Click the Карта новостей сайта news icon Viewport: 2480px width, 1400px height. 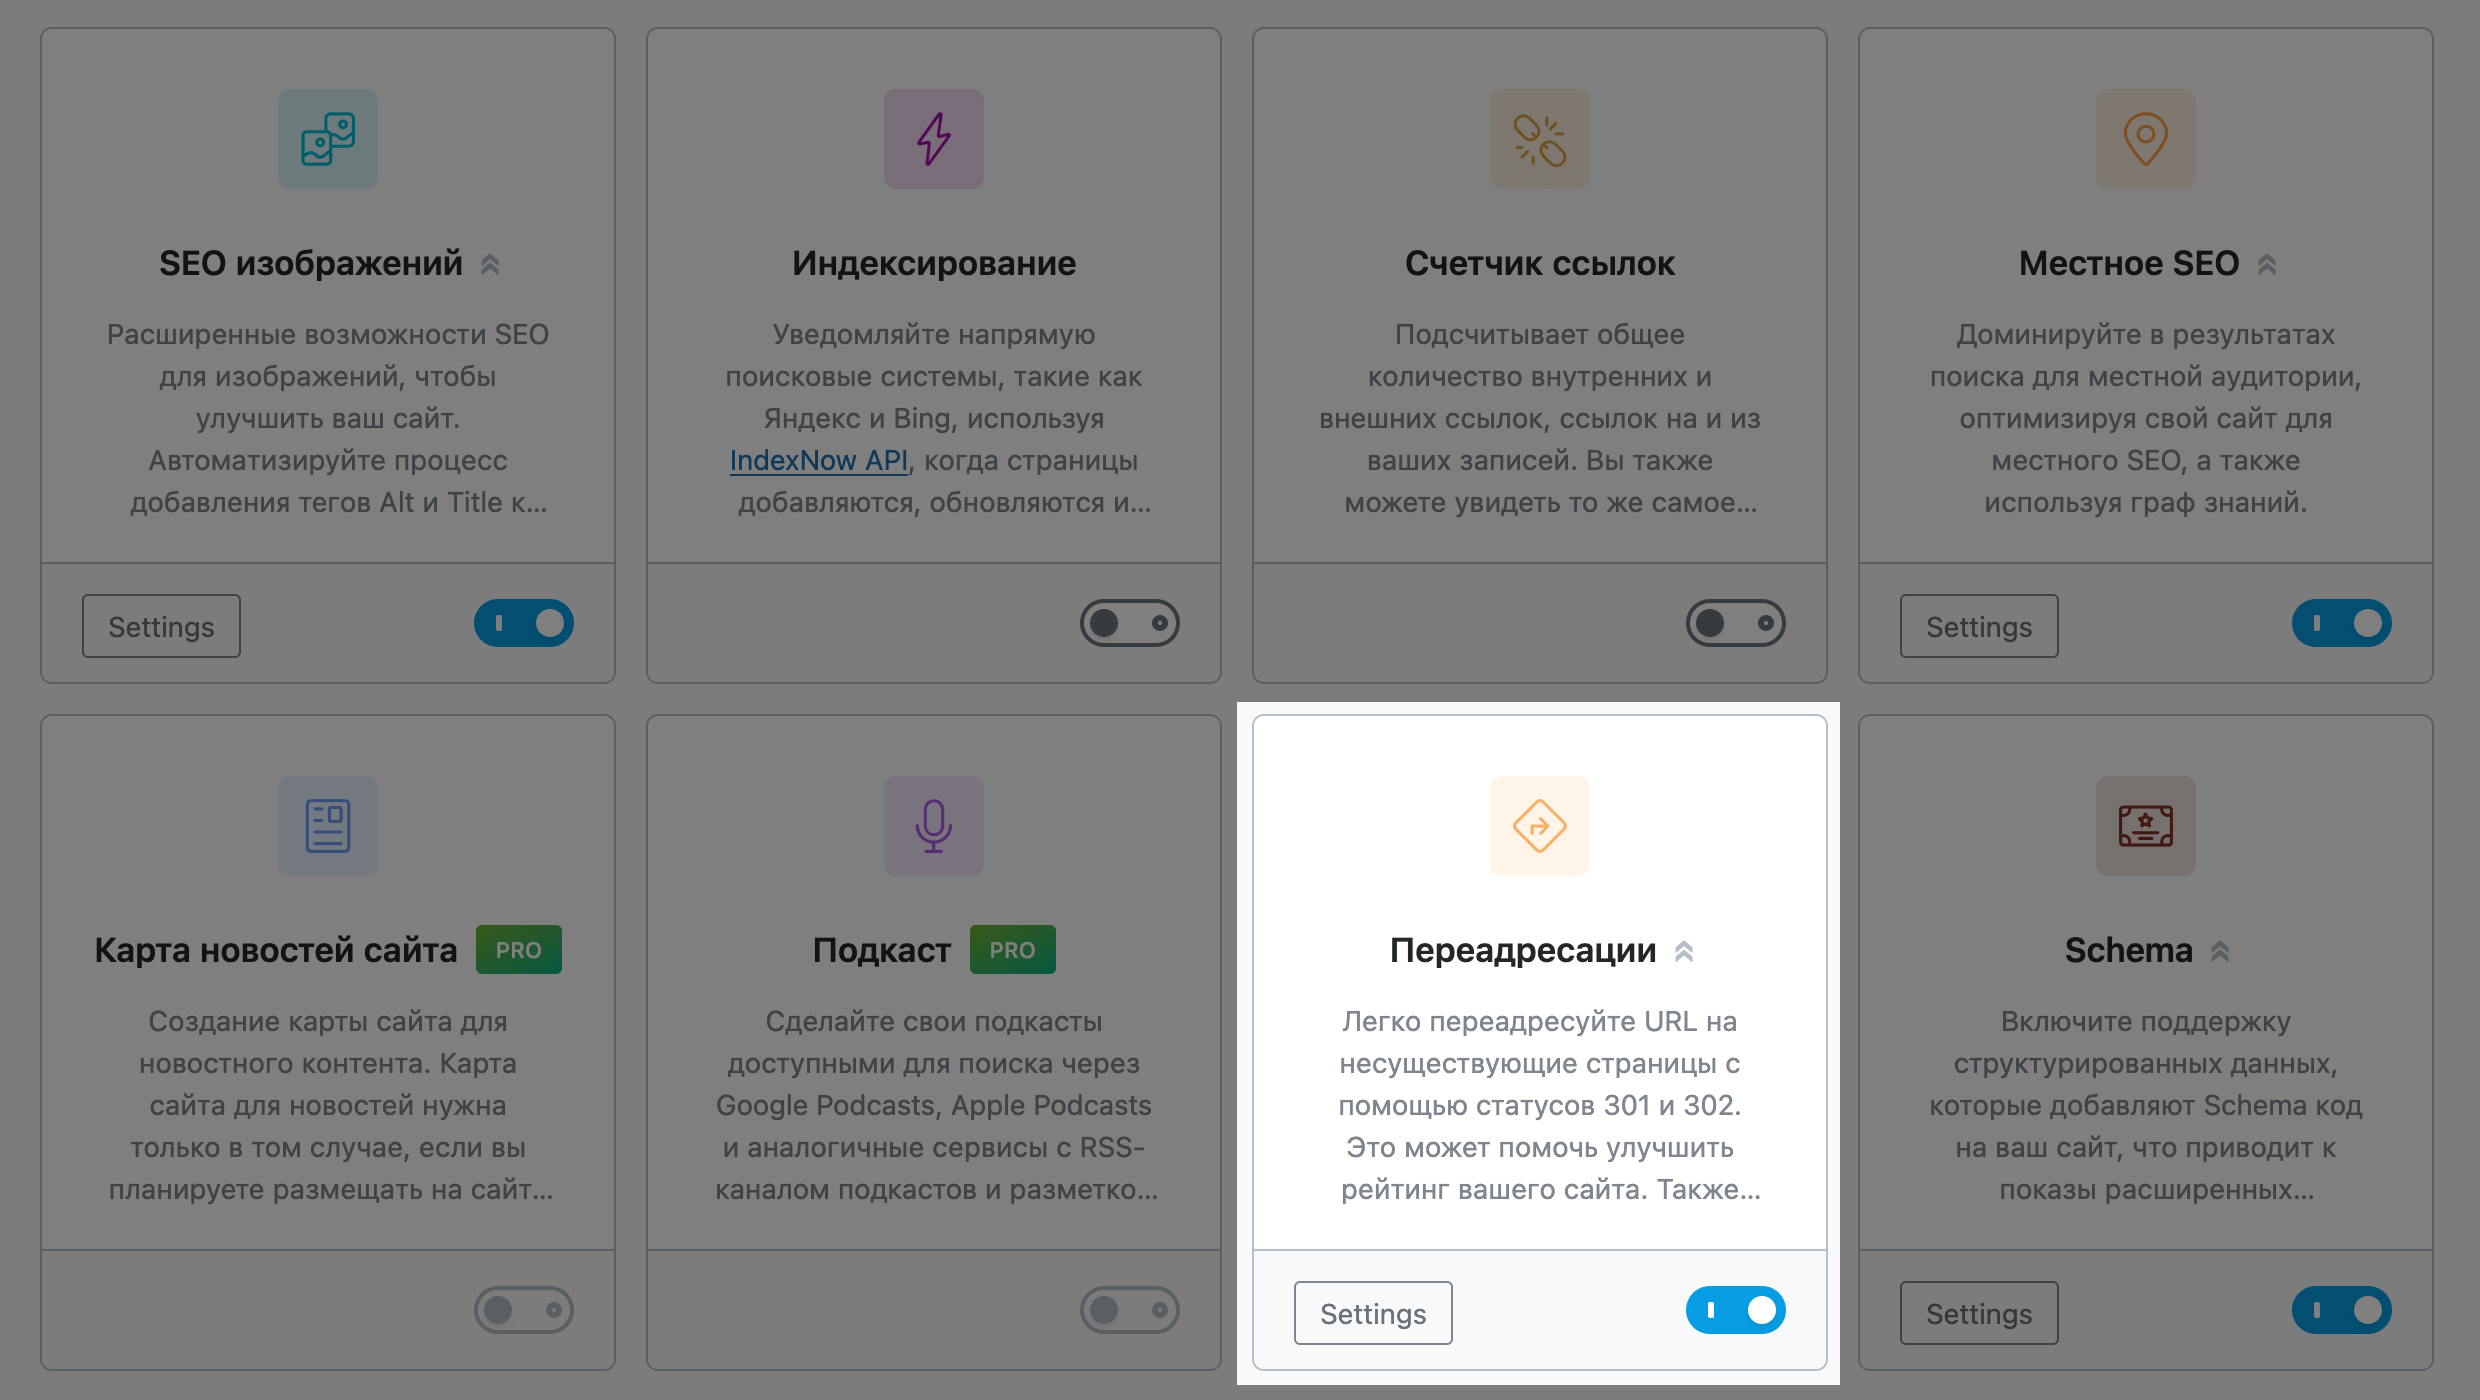[x=328, y=826]
